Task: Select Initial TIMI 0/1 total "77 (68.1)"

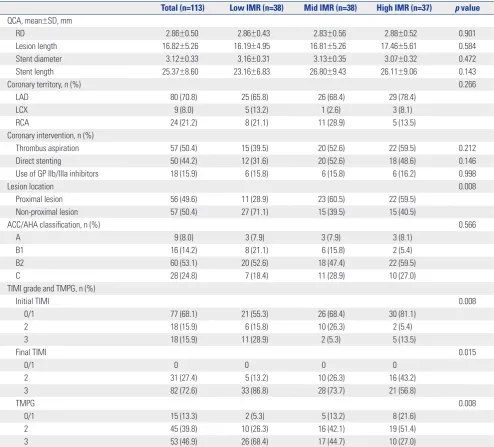Action: 184,314
